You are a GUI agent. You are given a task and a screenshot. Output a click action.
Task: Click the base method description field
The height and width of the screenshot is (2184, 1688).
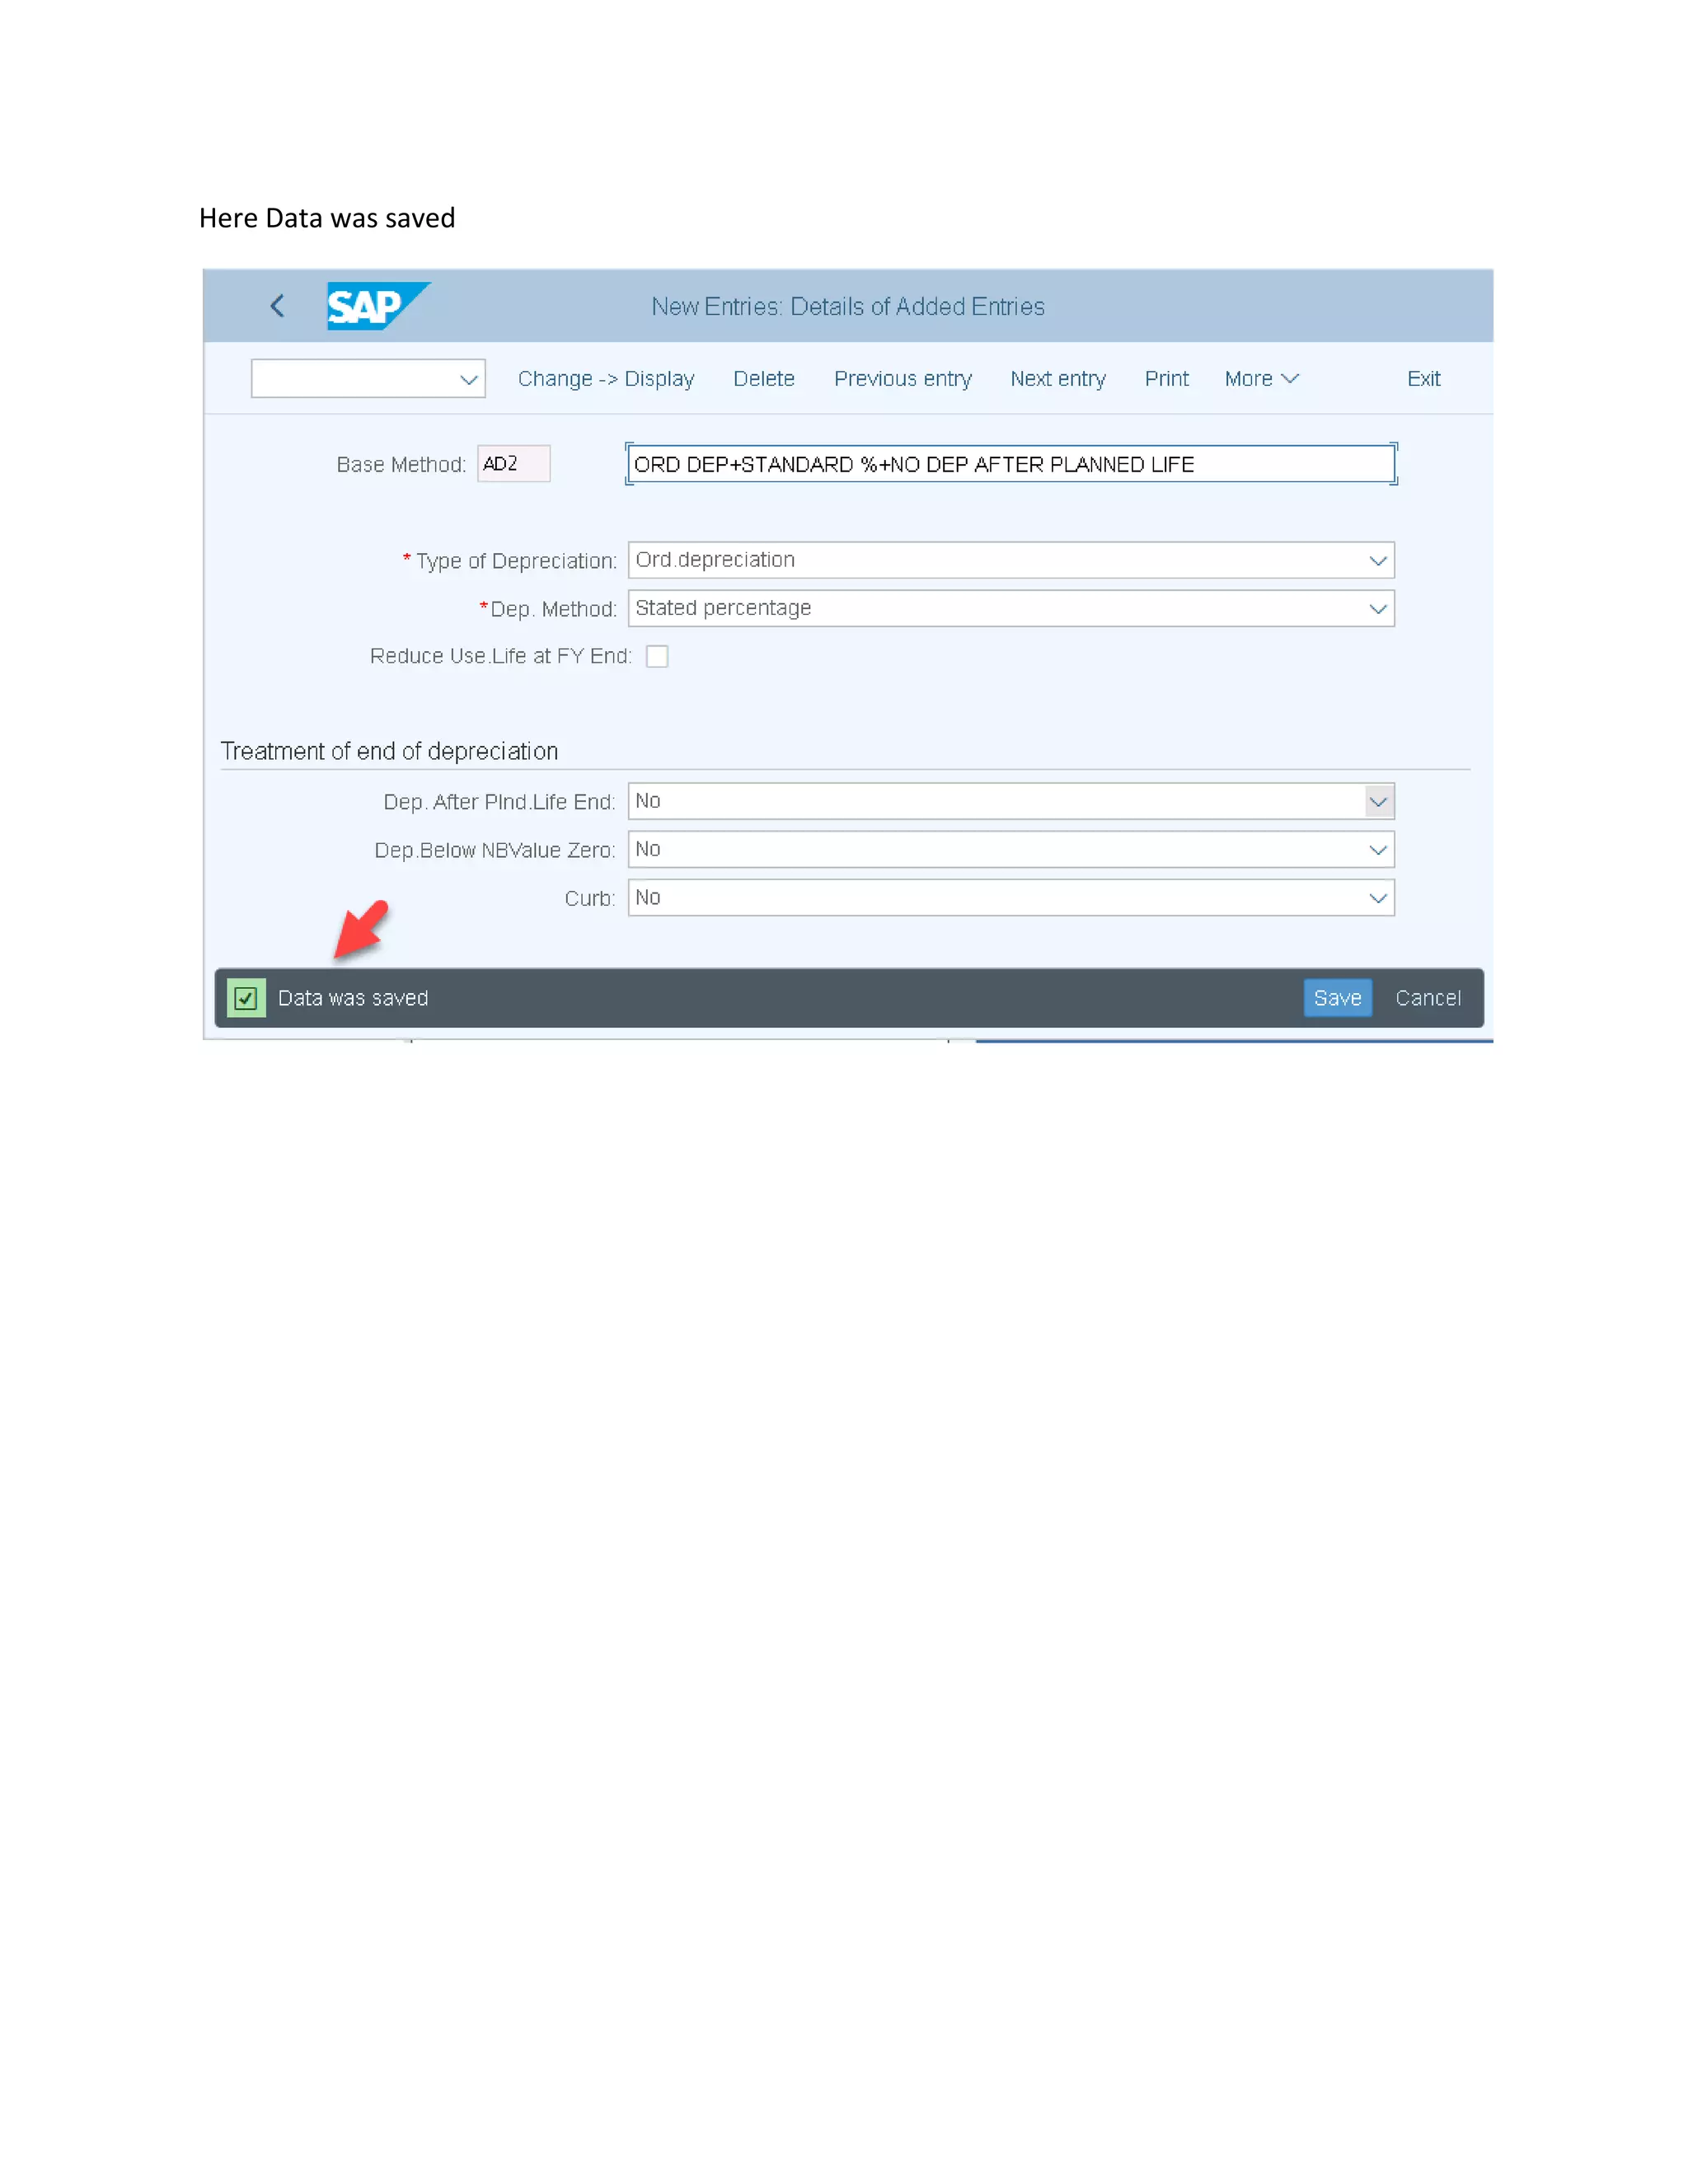tap(1010, 464)
